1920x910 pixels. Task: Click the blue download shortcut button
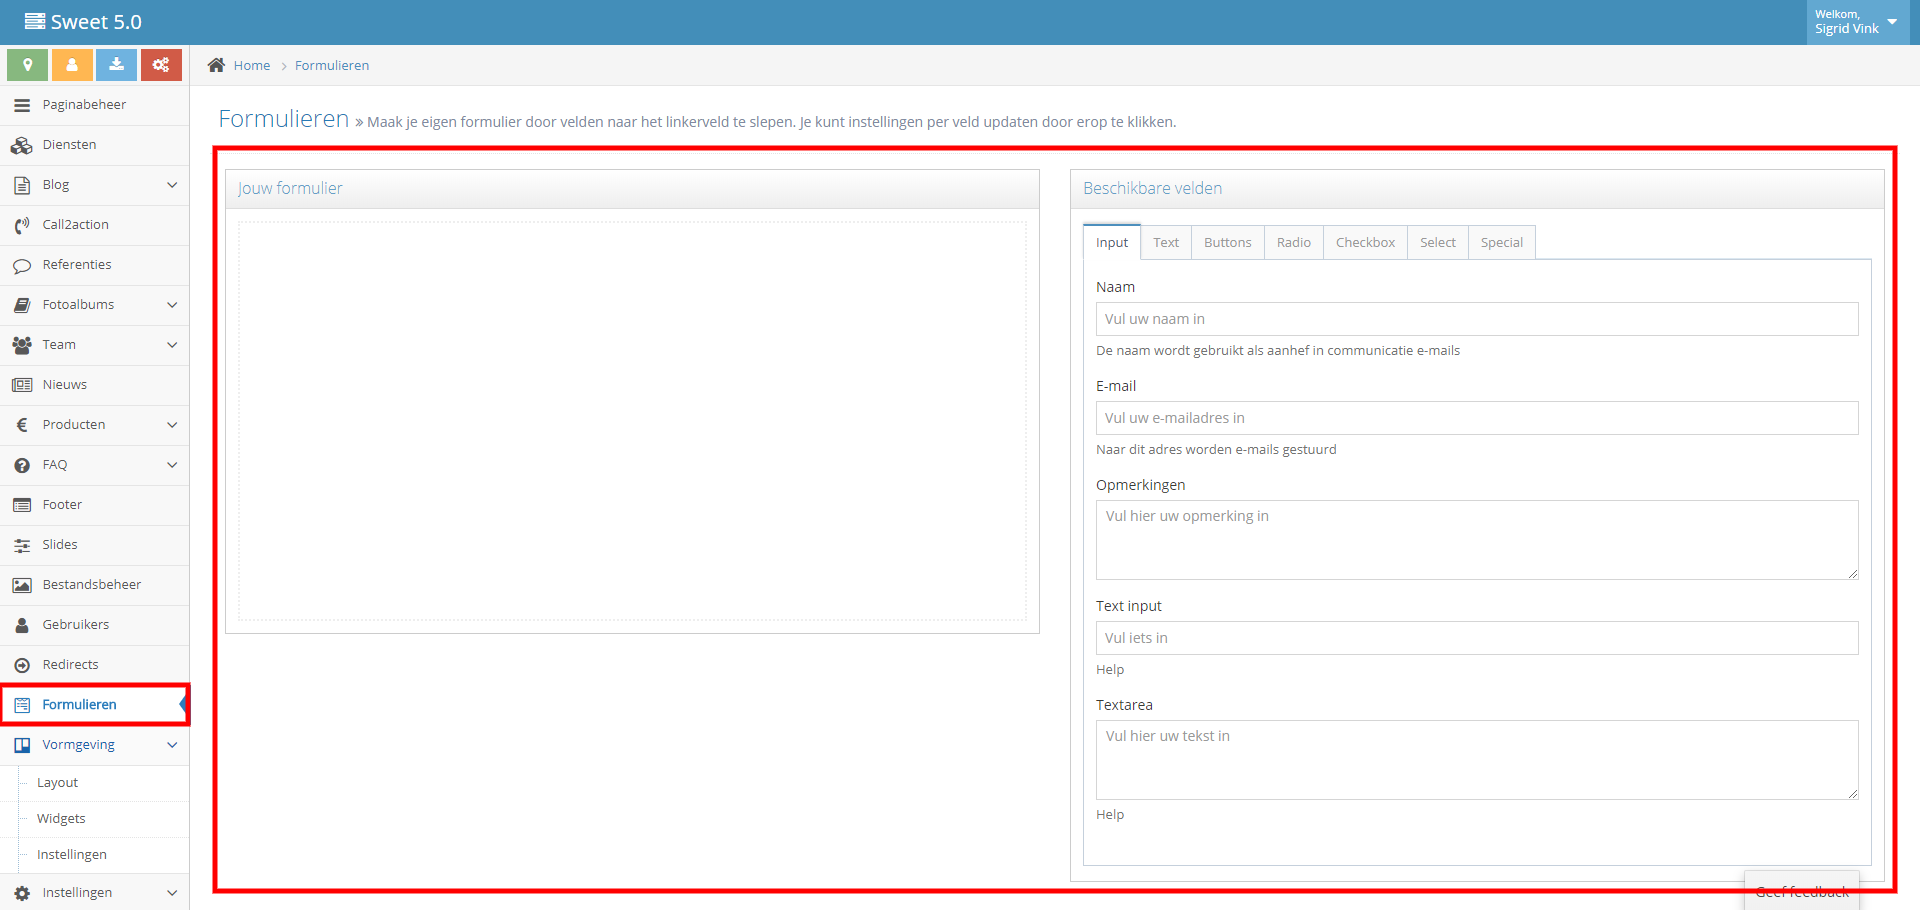tap(116, 65)
